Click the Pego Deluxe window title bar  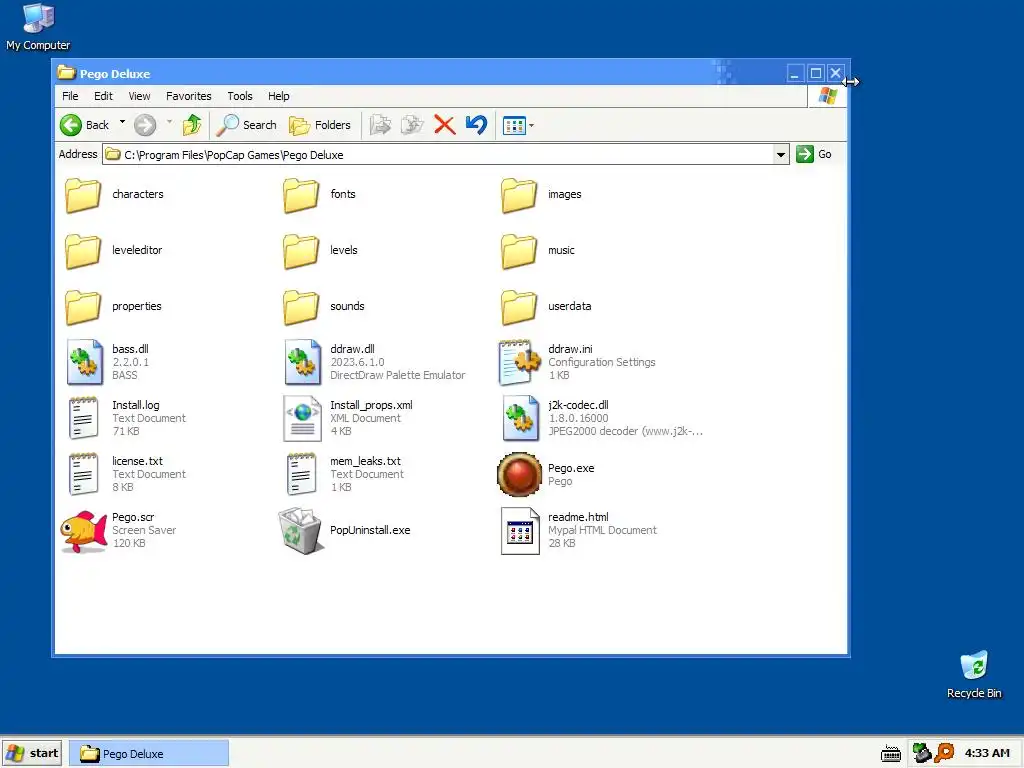click(x=418, y=73)
